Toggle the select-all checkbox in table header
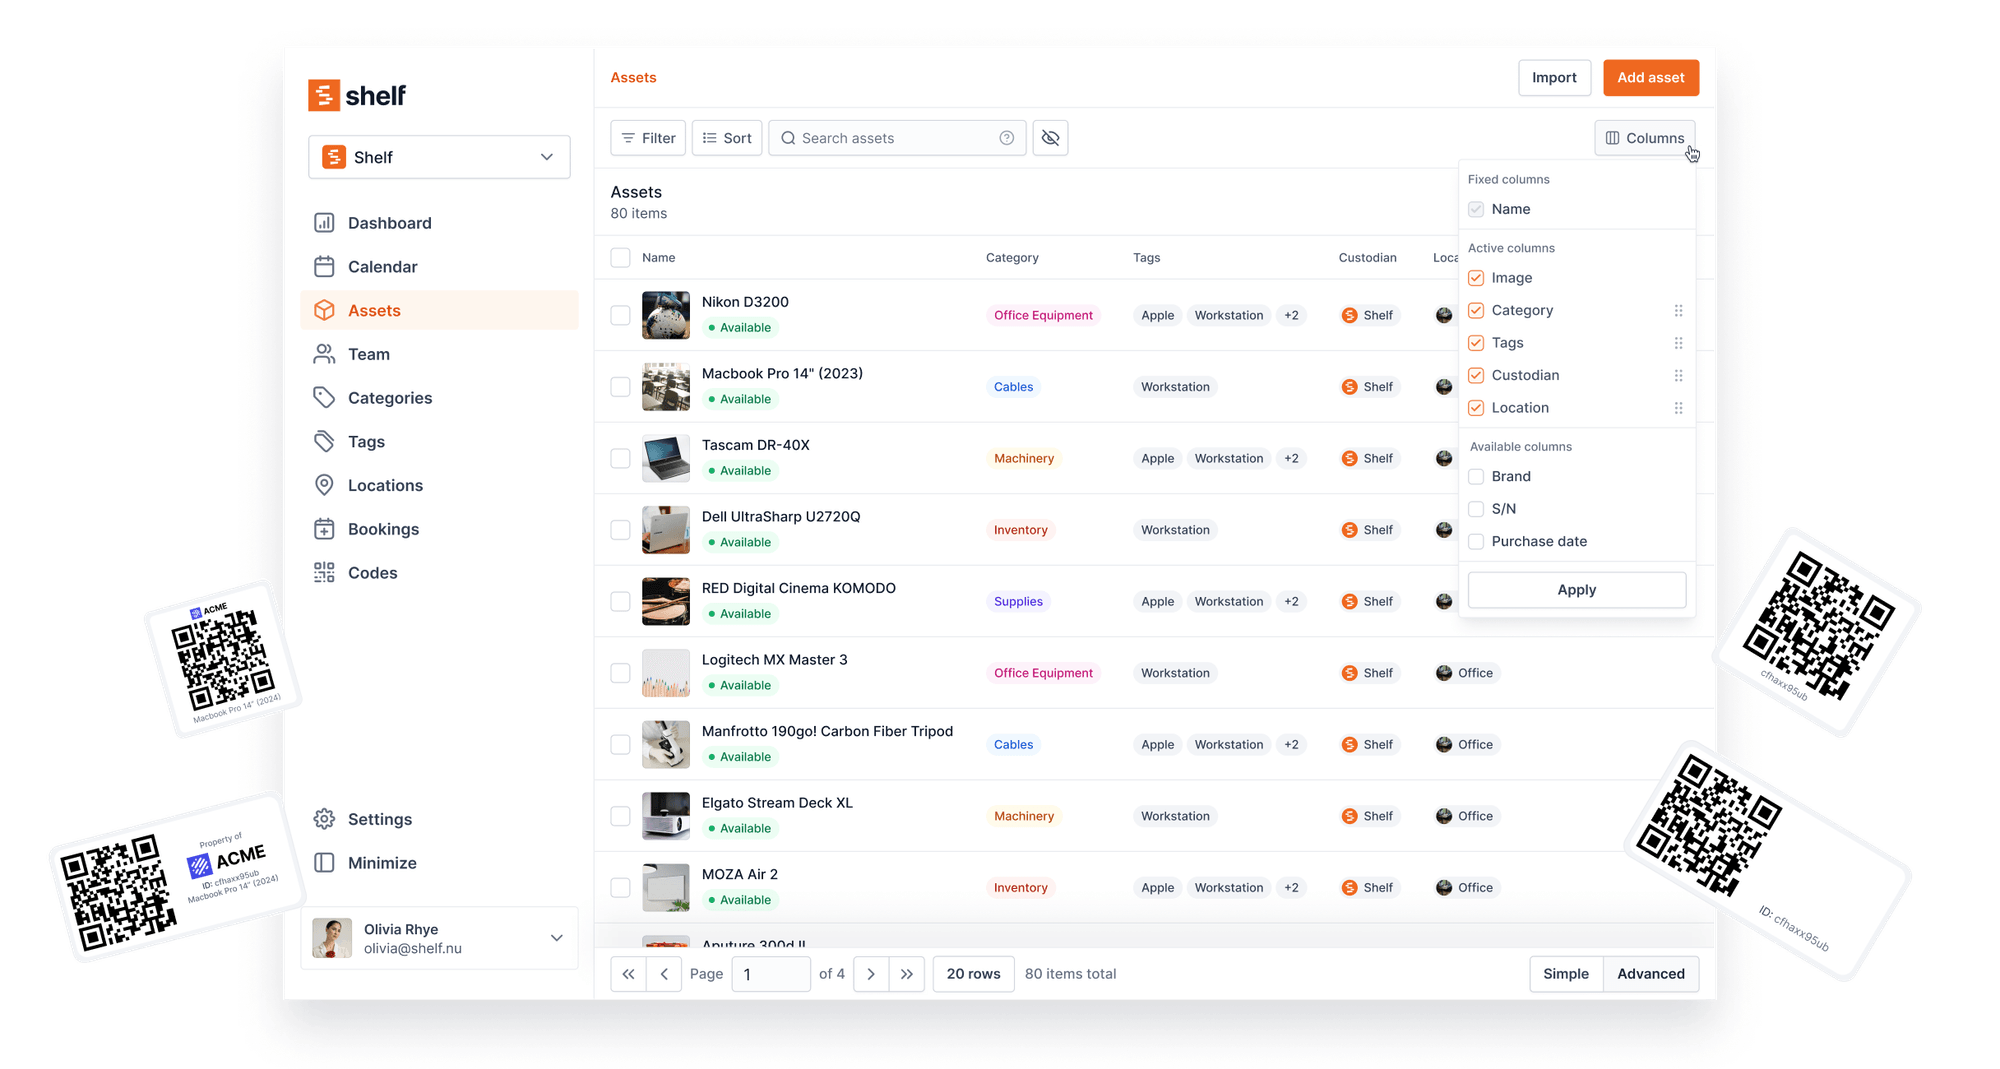The height and width of the screenshot is (1069, 2000). tap(620, 258)
